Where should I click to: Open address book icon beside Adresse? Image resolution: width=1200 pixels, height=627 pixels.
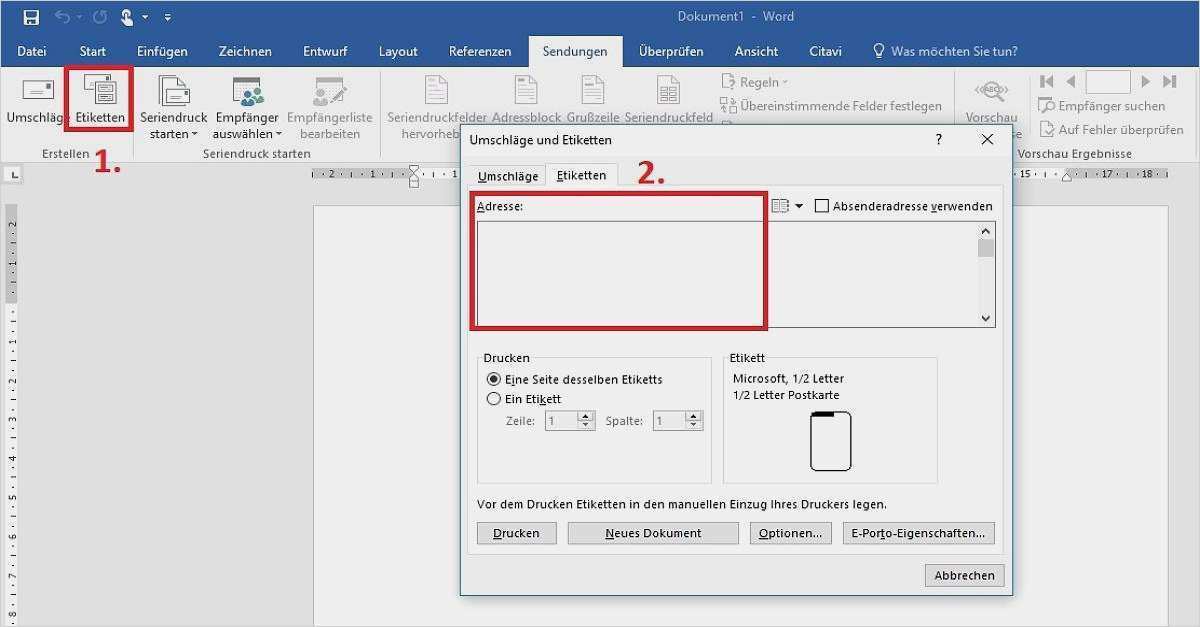click(x=781, y=206)
